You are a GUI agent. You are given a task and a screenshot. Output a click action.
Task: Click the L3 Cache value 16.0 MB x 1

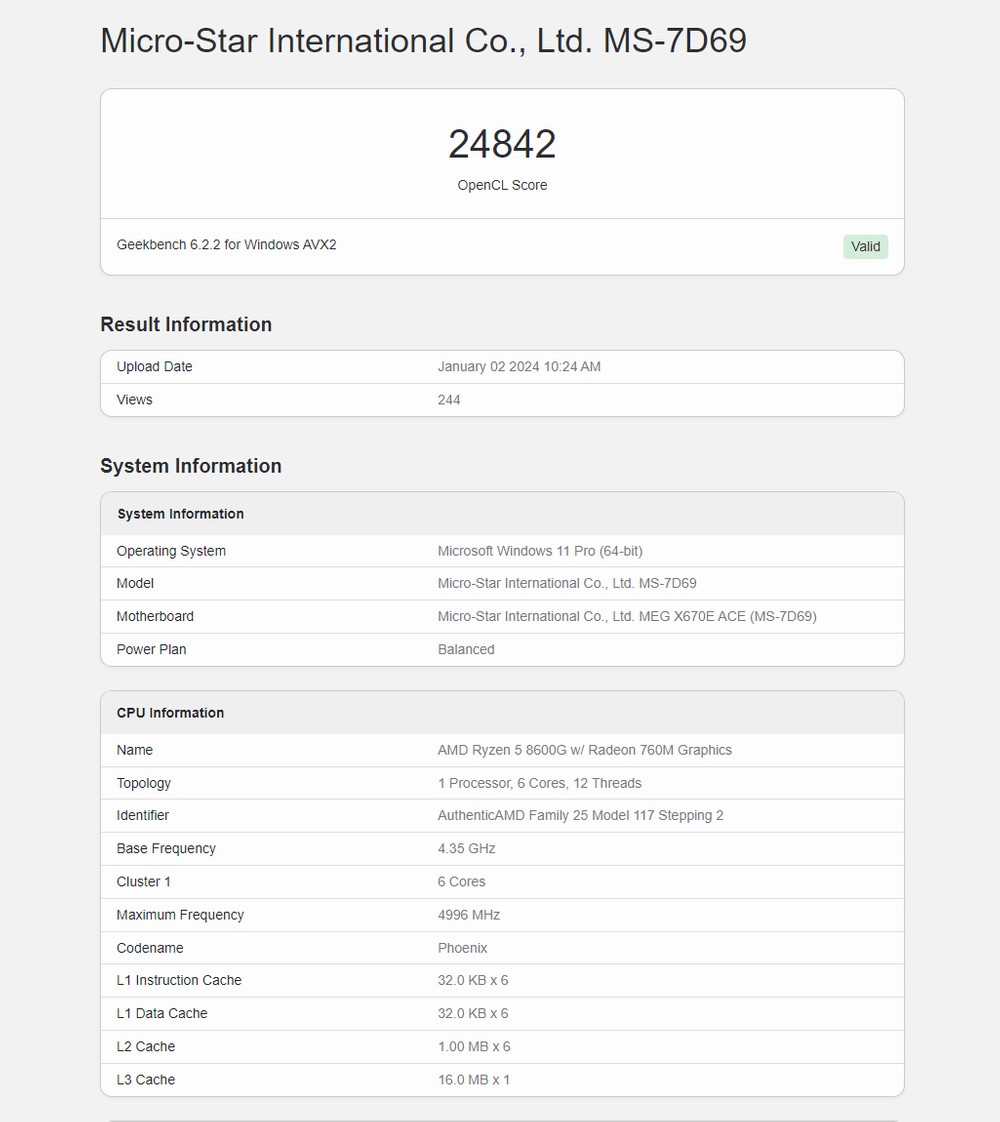[x=473, y=1080]
